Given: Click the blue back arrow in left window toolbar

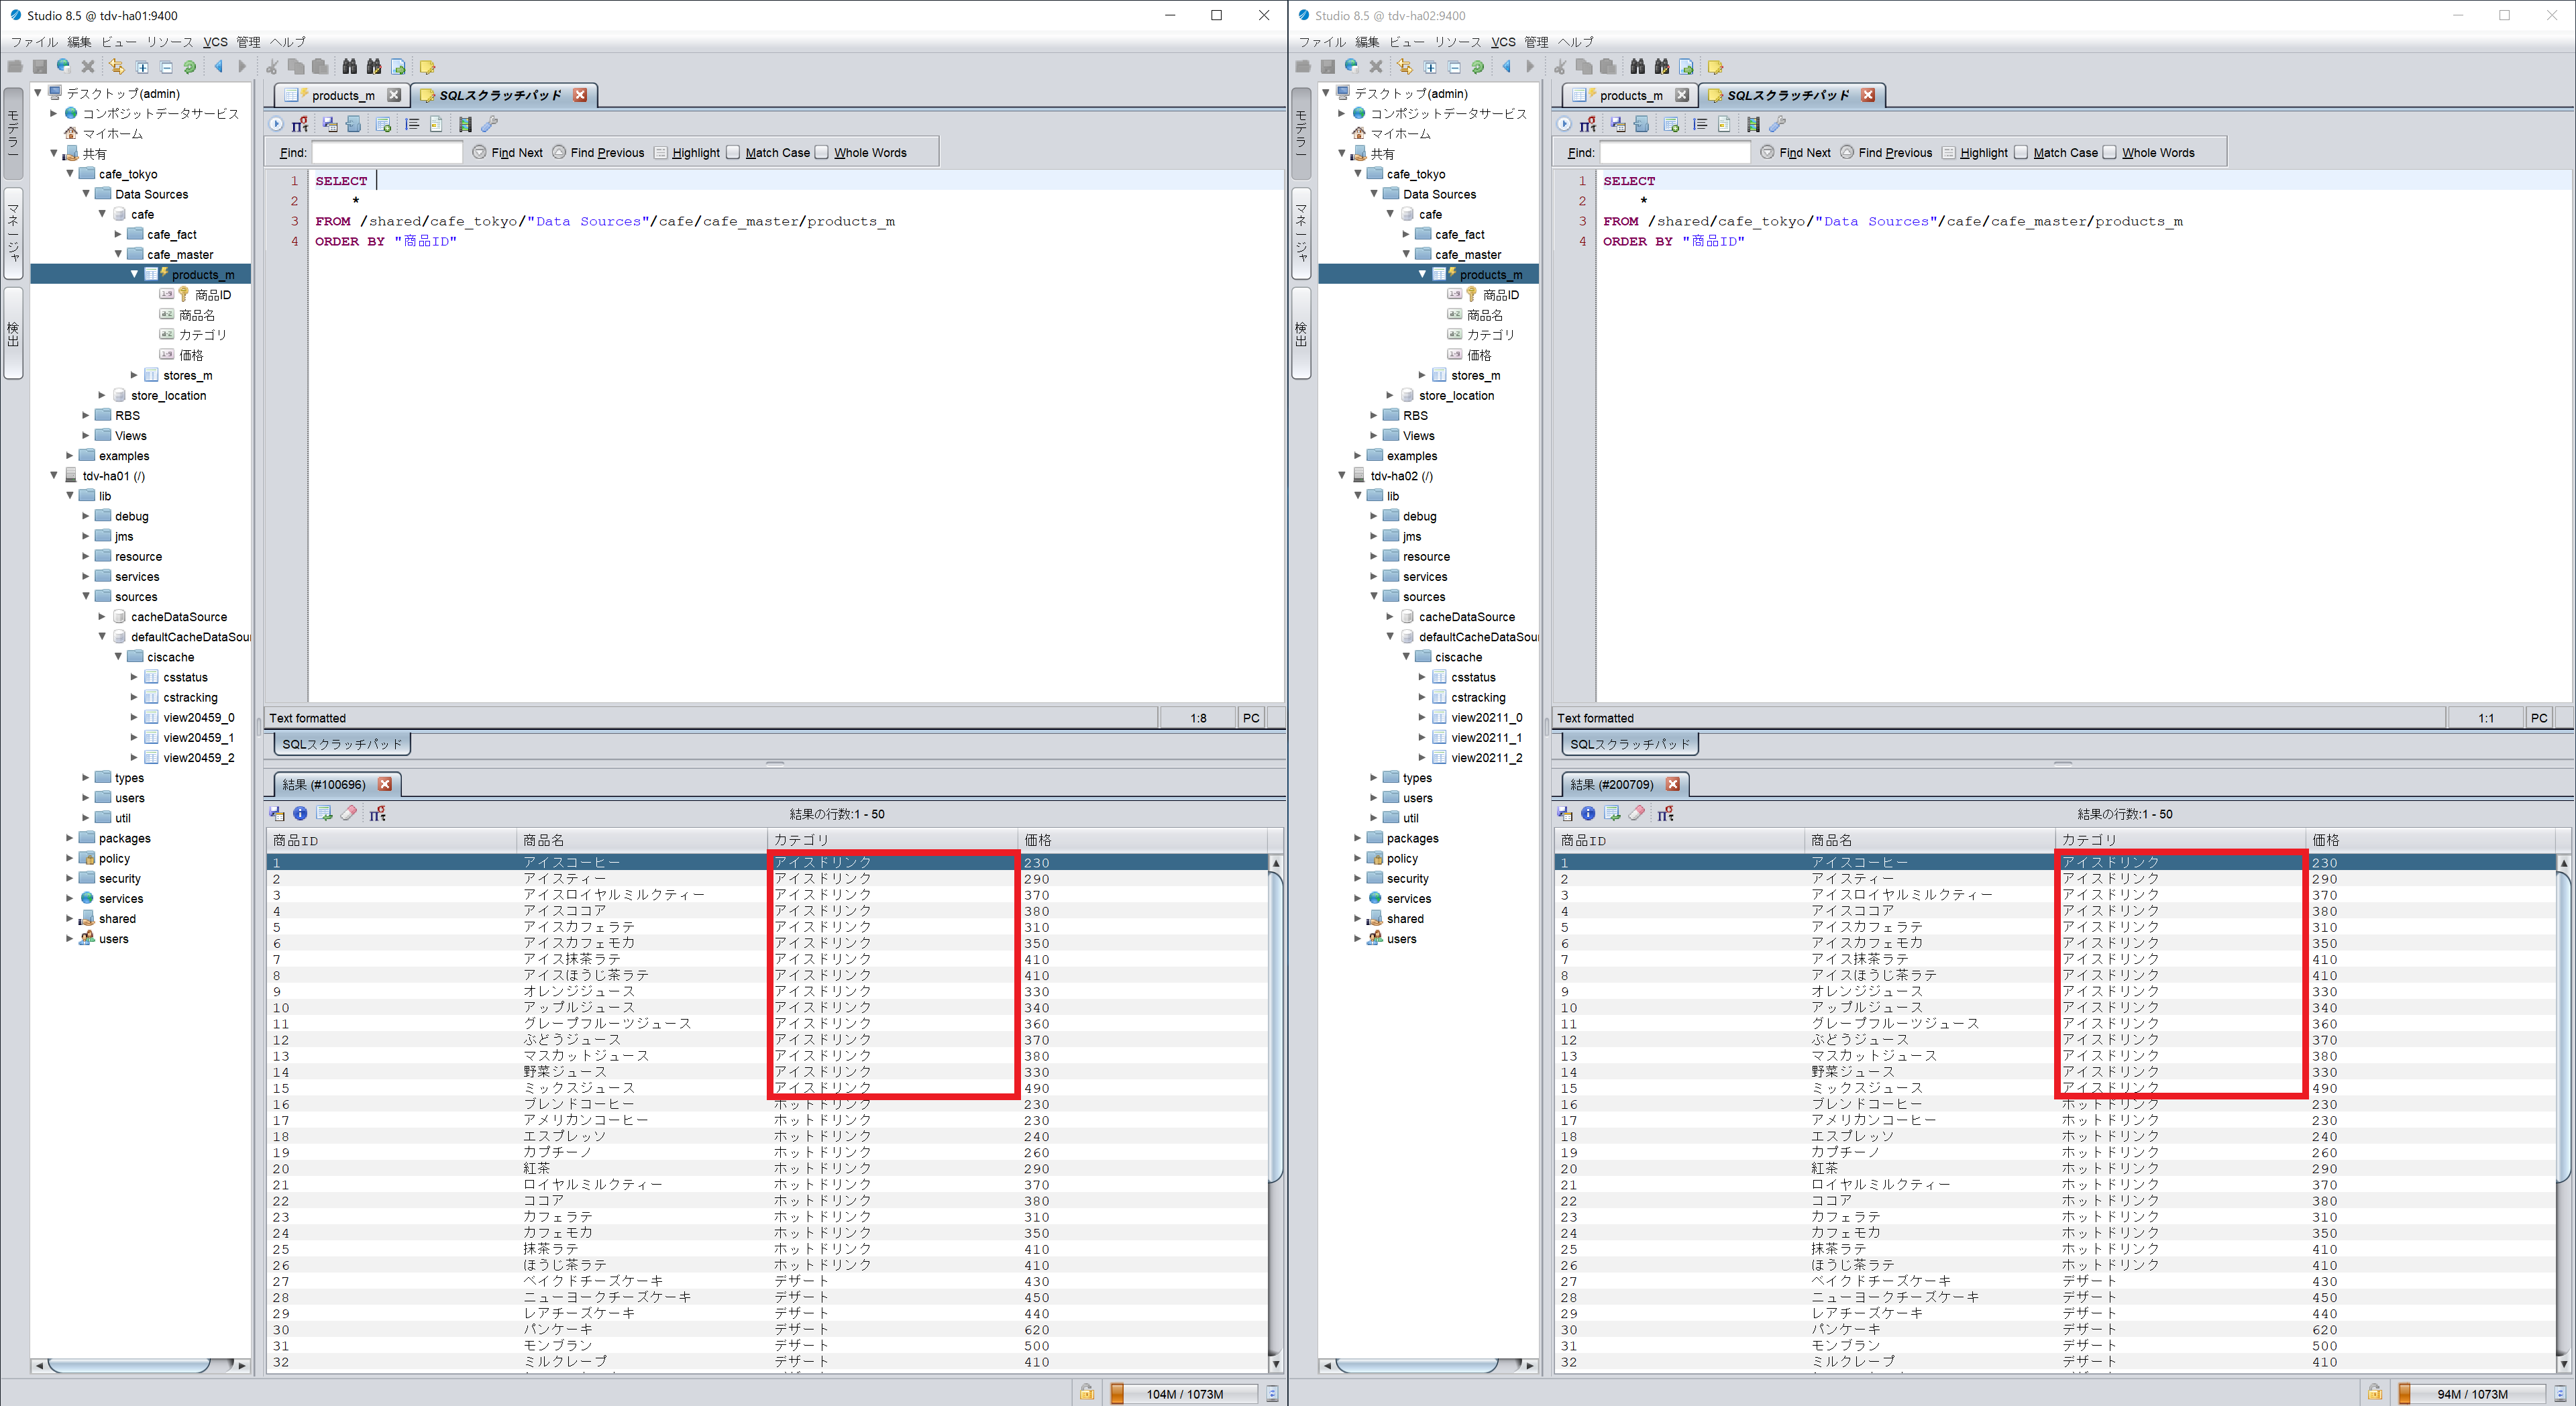Looking at the screenshot, I should tap(218, 67).
